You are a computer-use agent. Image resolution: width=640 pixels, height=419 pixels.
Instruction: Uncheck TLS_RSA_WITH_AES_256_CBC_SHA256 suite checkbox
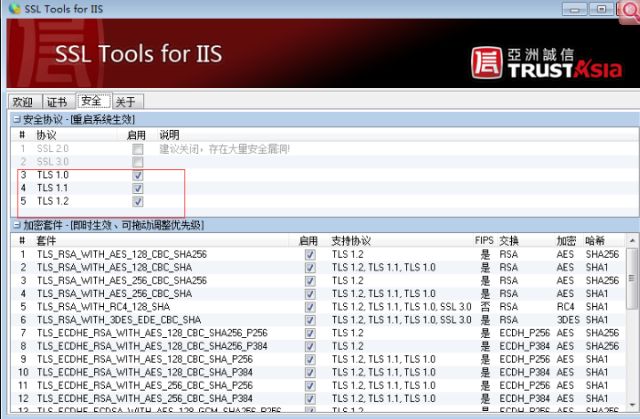pos(310,281)
